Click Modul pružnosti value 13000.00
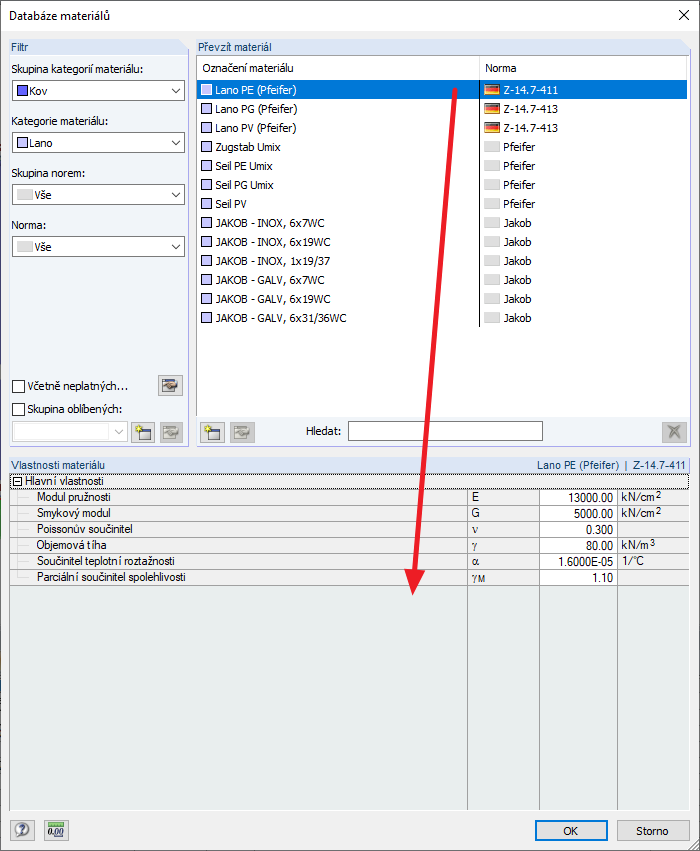The height and width of the screenshot is (851, 700). tap(578, 498)
